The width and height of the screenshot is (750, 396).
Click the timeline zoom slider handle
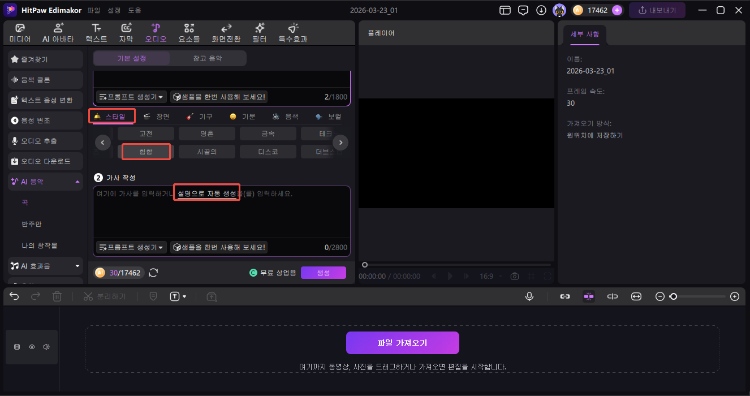pyautogui.click(x=673, y=297)
